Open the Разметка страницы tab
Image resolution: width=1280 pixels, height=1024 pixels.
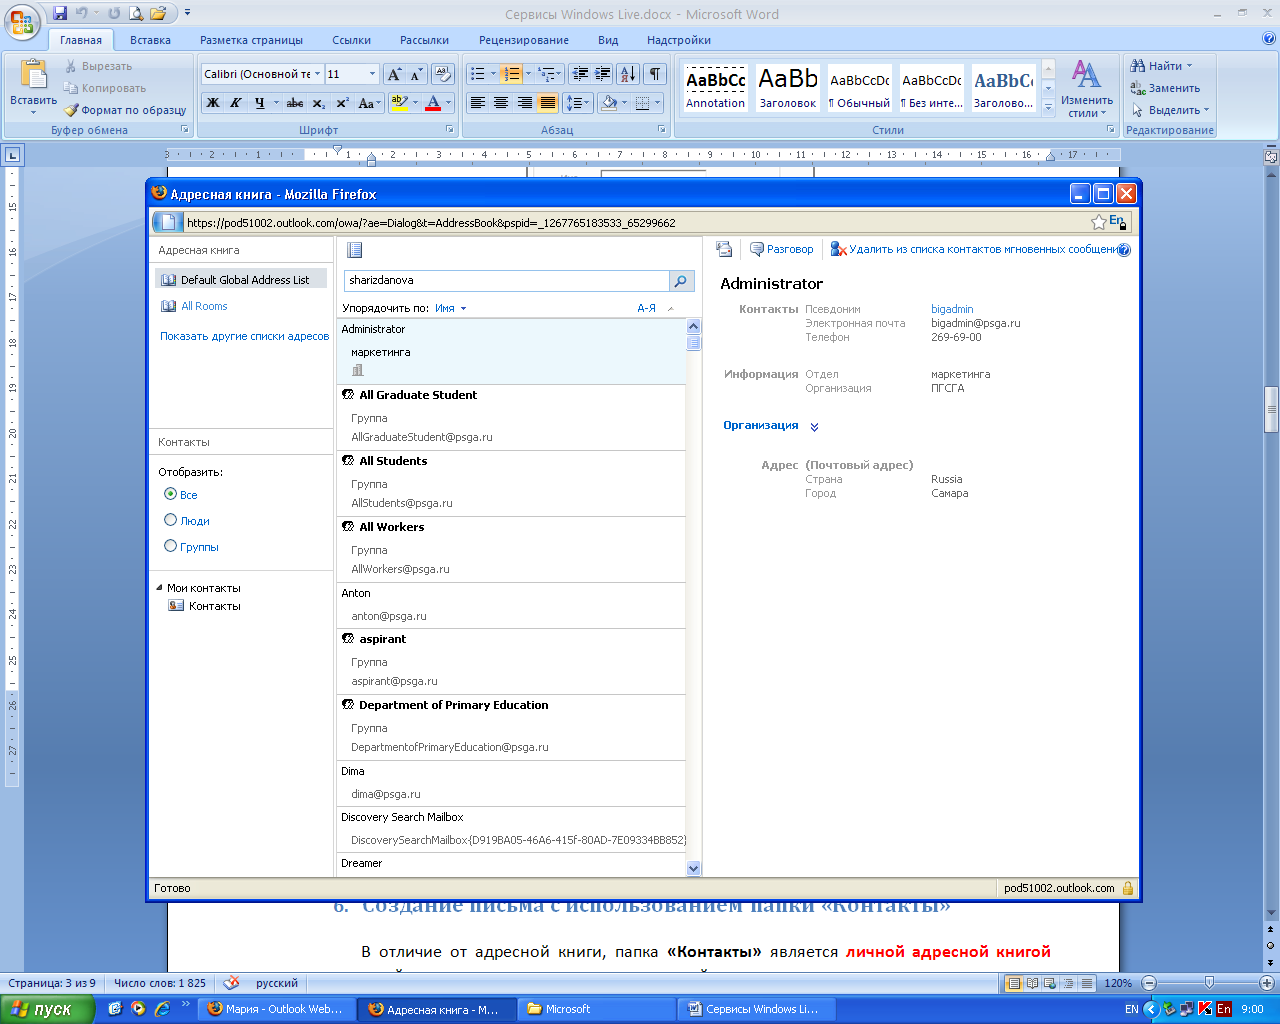click(251, 40)
